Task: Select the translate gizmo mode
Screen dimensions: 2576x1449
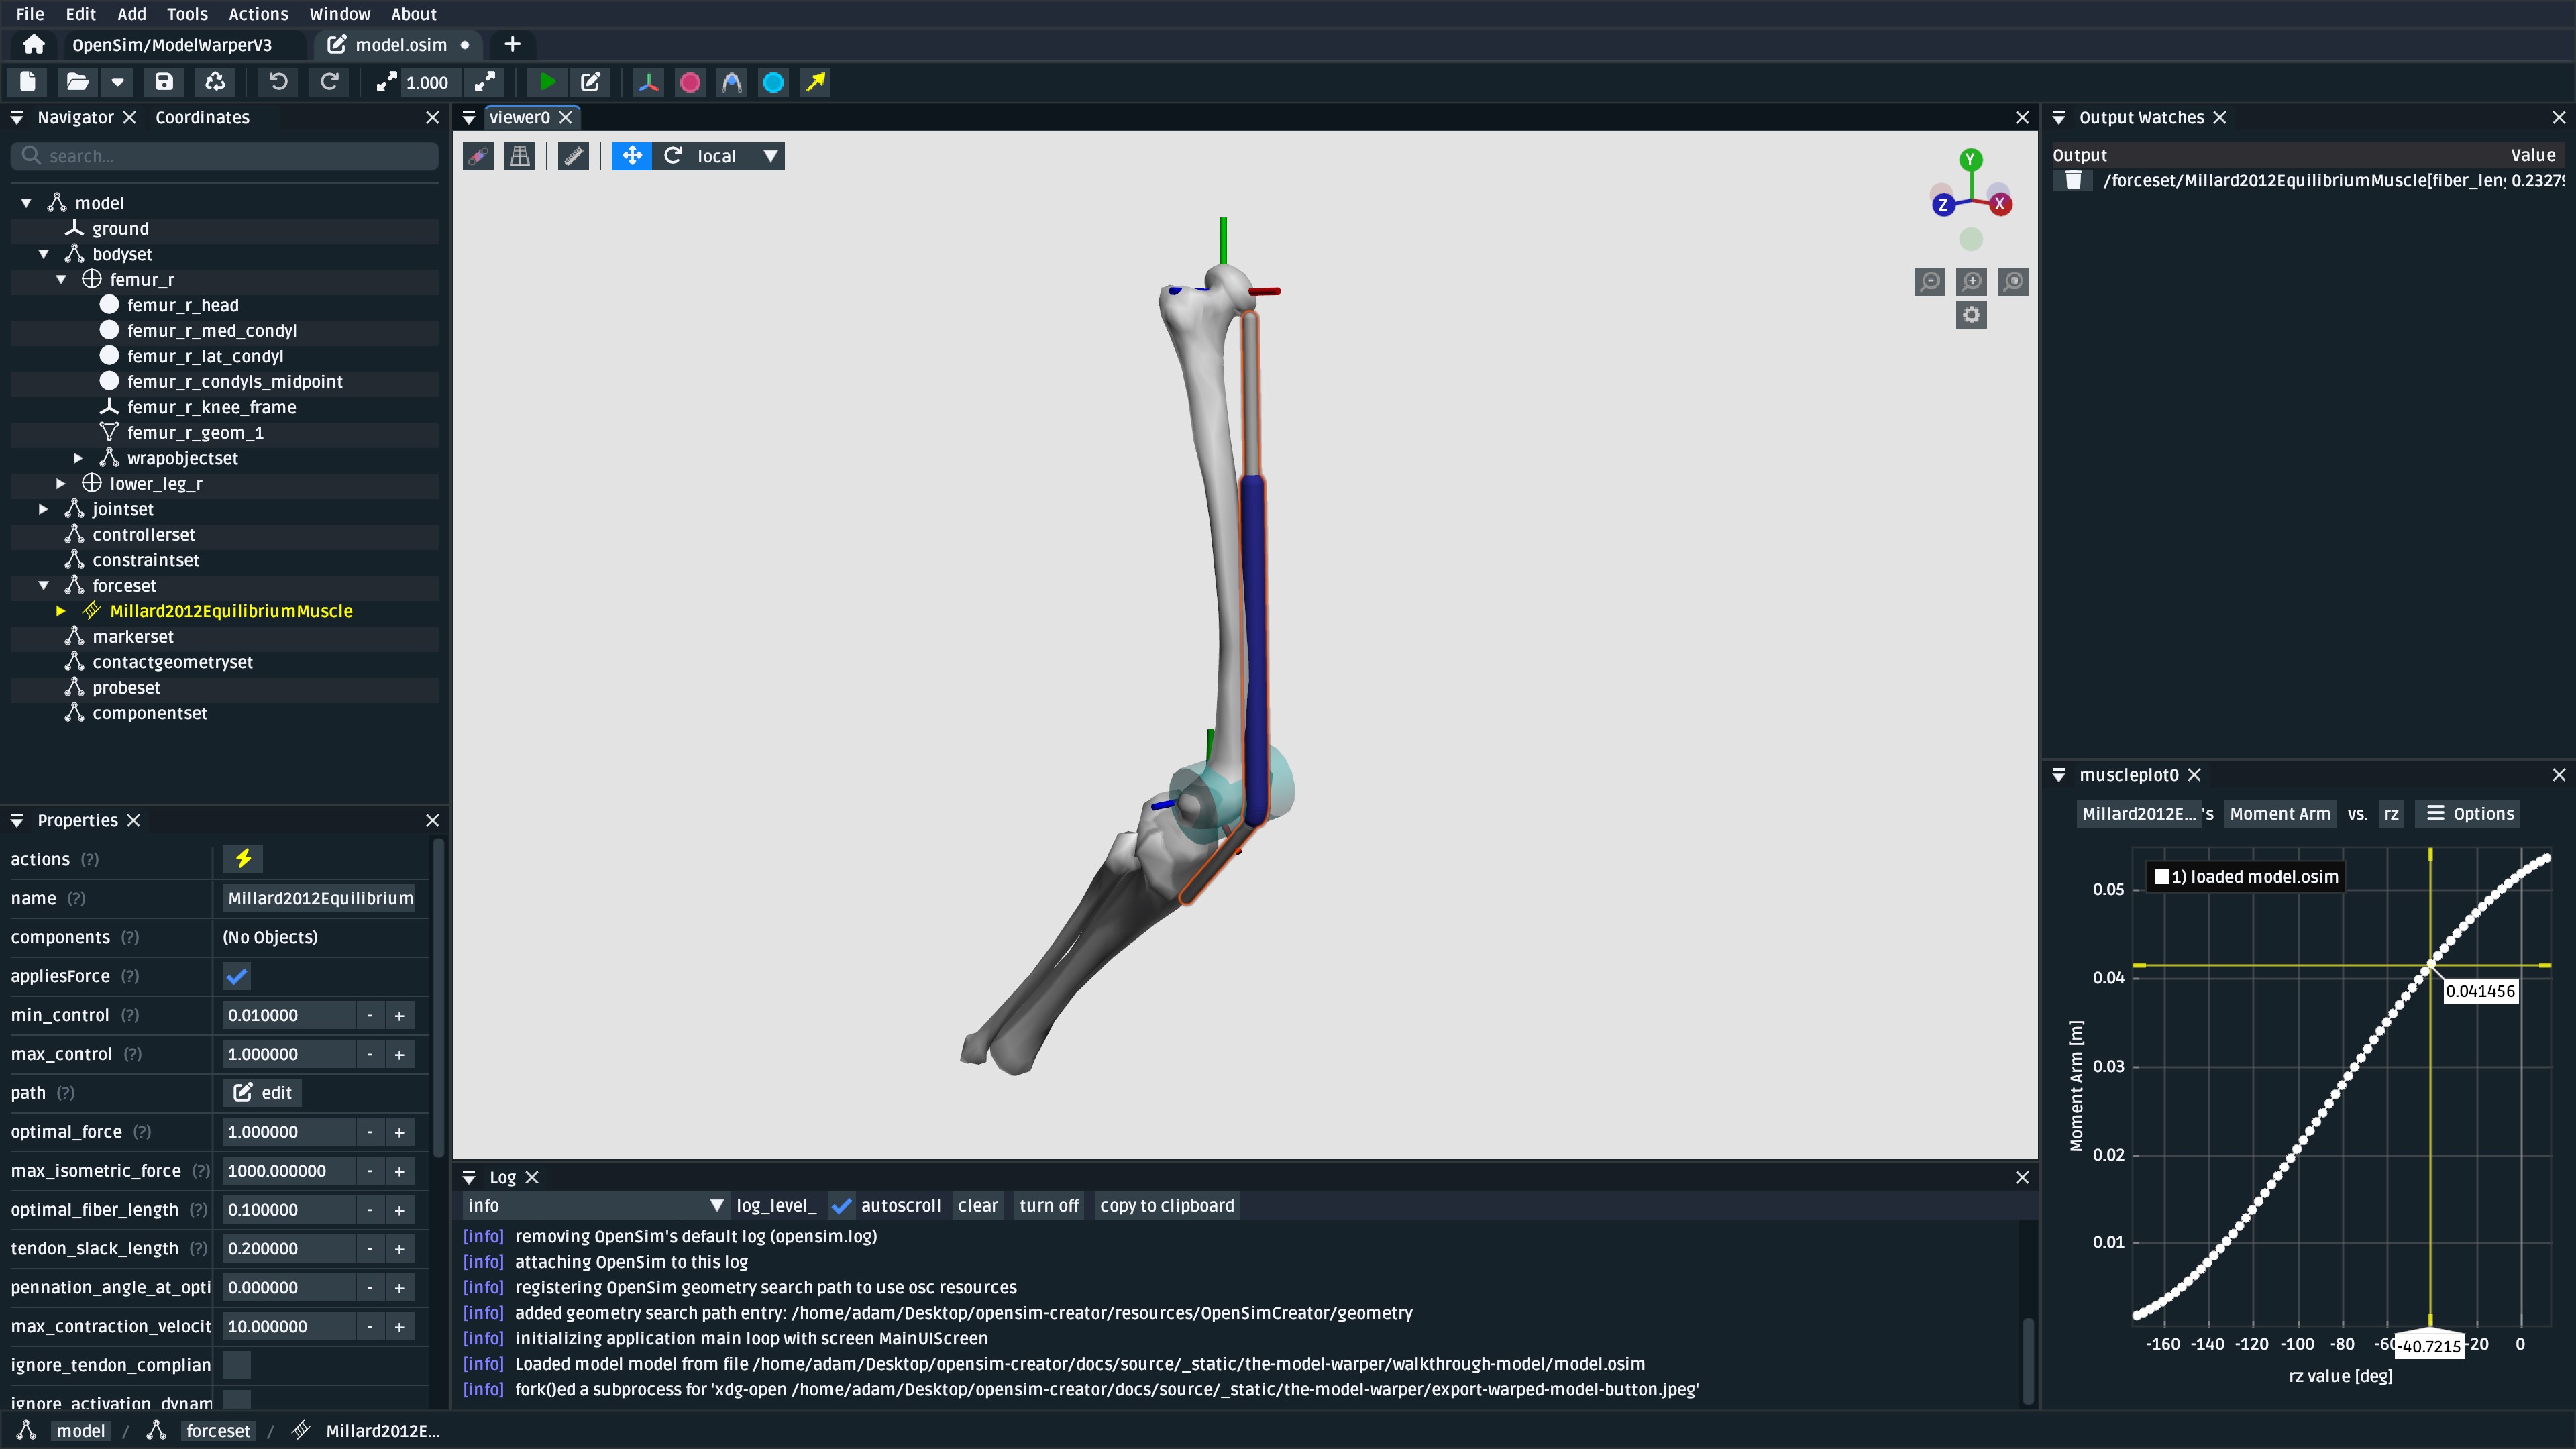Action: click(632, 156)
